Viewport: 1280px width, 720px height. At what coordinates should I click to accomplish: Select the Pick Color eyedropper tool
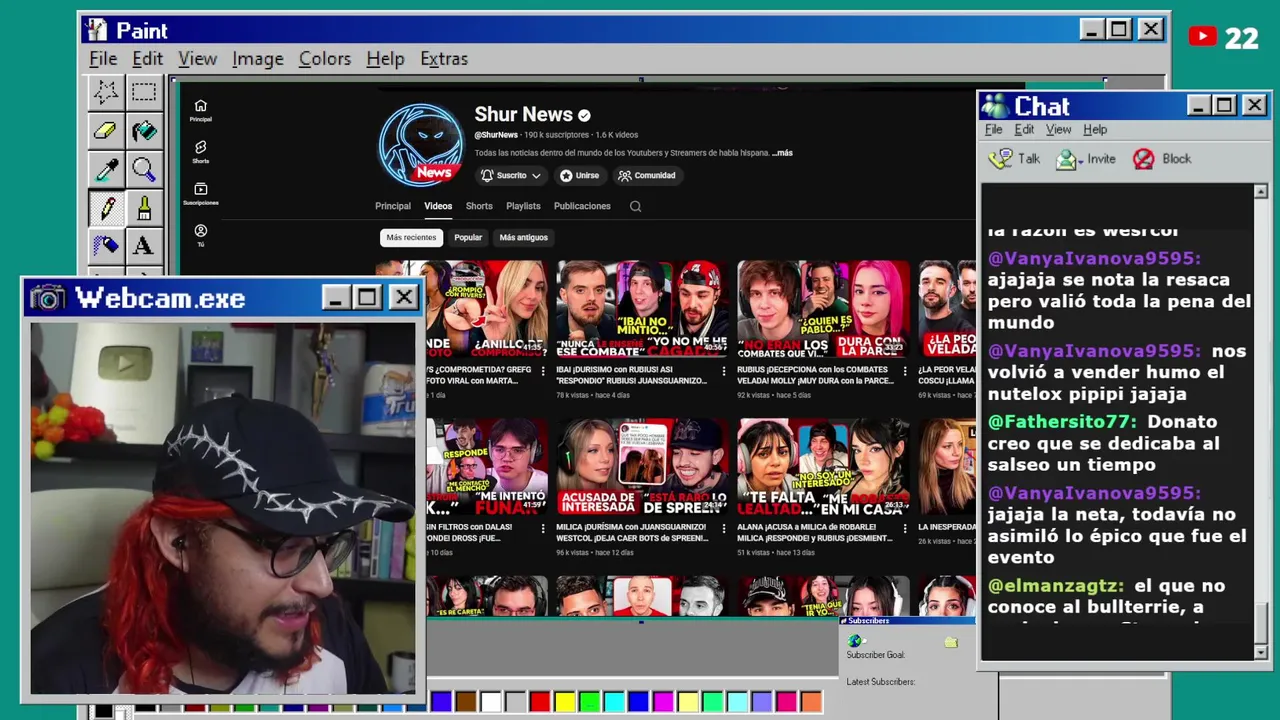pyautogui.click(x=106, y=169)
